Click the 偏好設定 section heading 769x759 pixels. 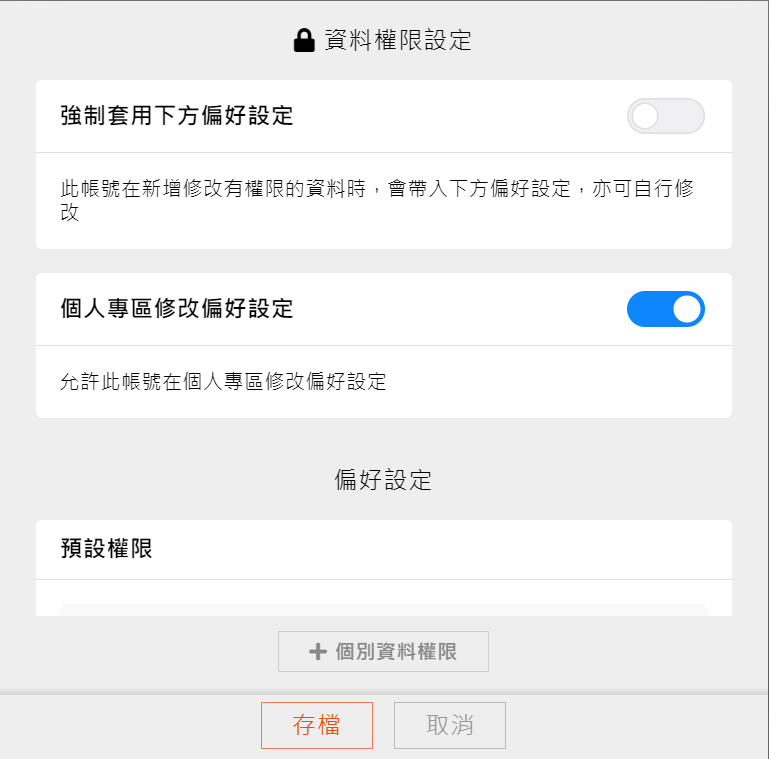383,480
